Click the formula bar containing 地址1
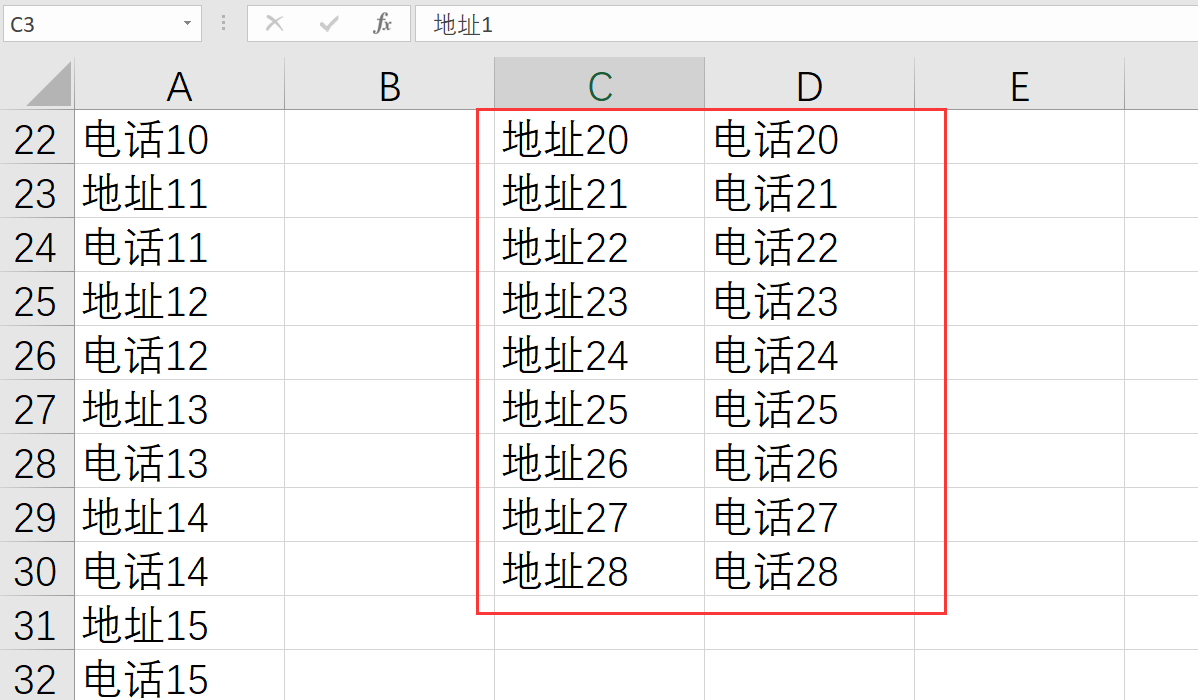Screen dimensions: 1198x700 (800, 24)
